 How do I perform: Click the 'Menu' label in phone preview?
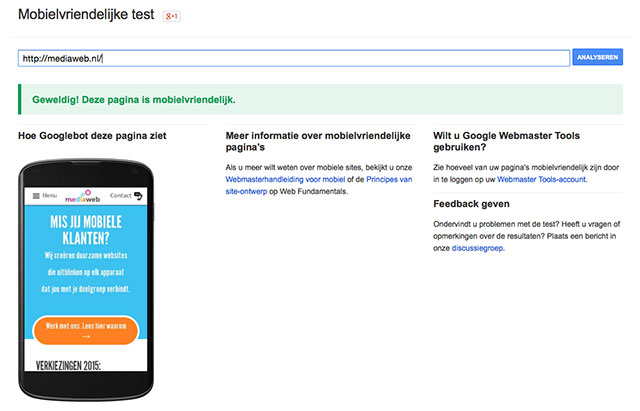pyautogui.click(x=50, y=196)
